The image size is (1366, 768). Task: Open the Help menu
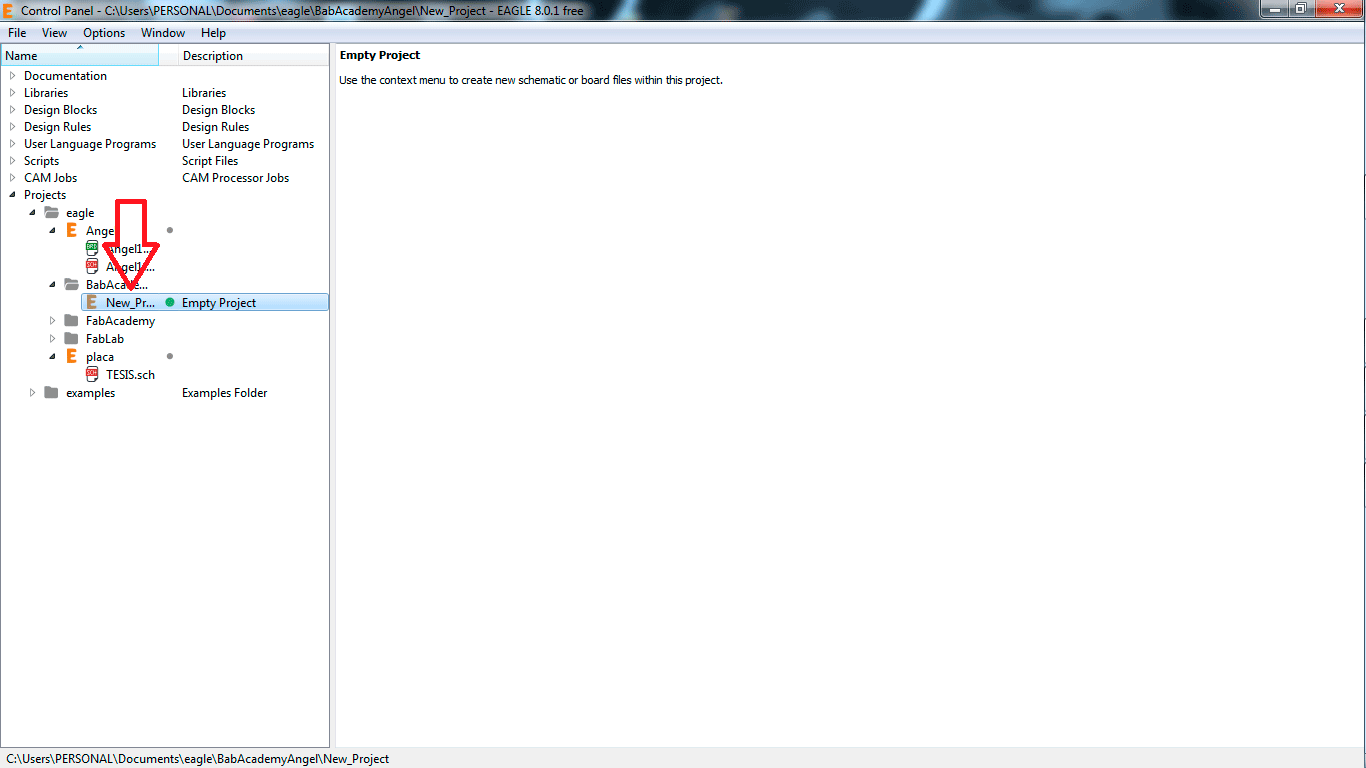pyautogui.click(x=214, y=33)
